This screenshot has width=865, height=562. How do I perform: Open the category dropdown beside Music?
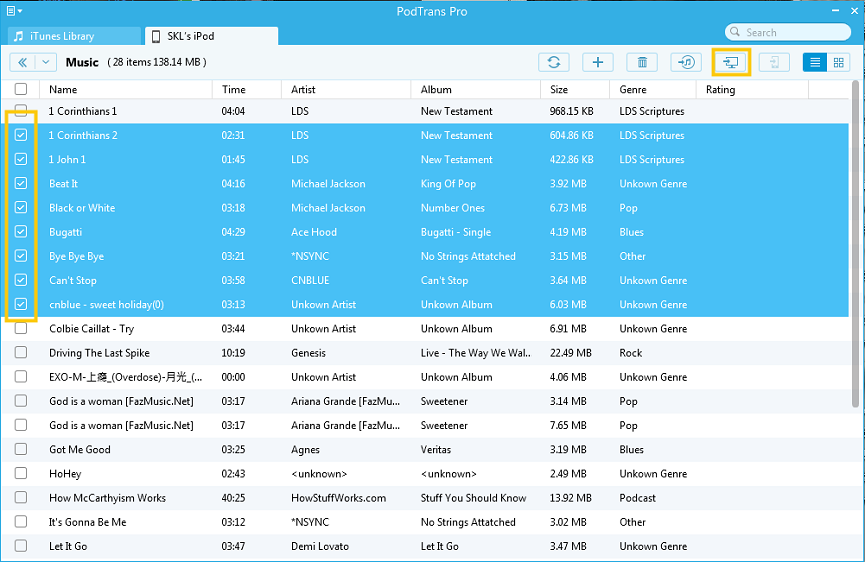tap(46, 62)
